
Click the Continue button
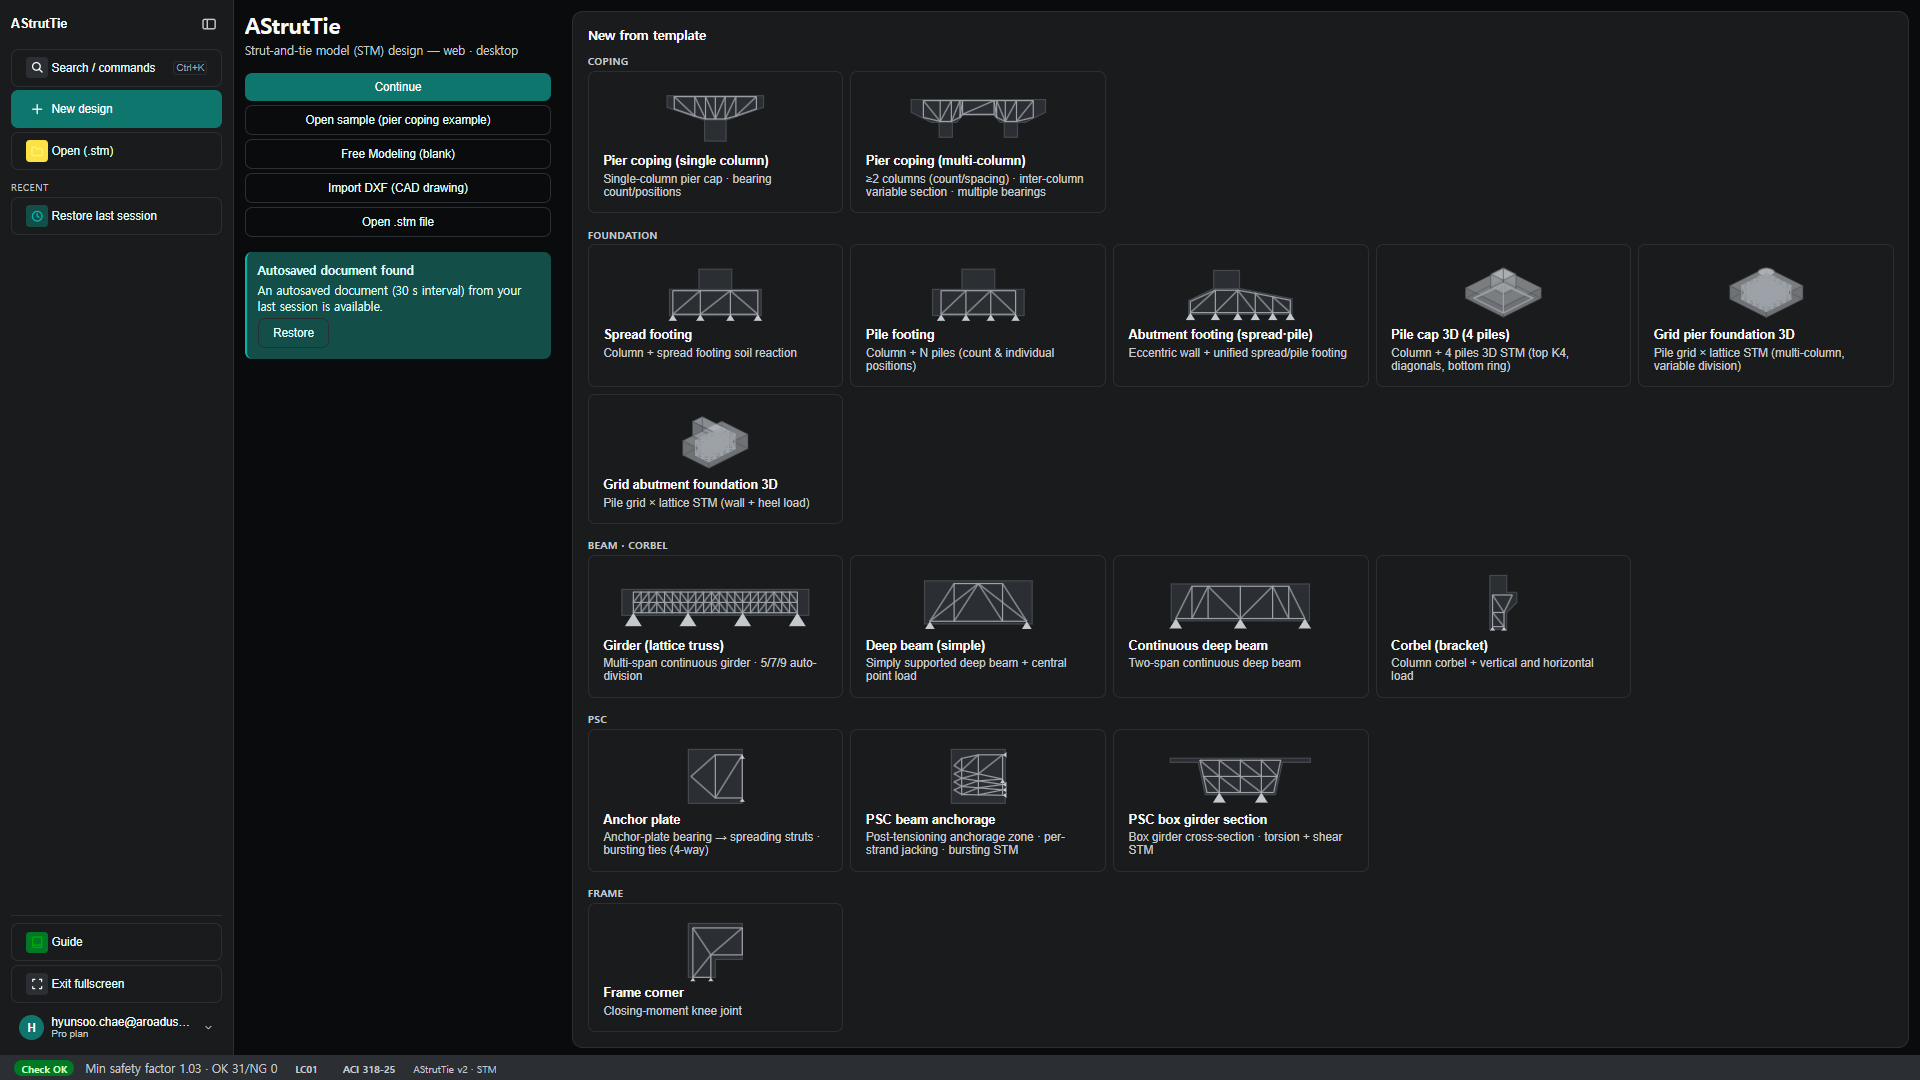click(x=398, y=87)
